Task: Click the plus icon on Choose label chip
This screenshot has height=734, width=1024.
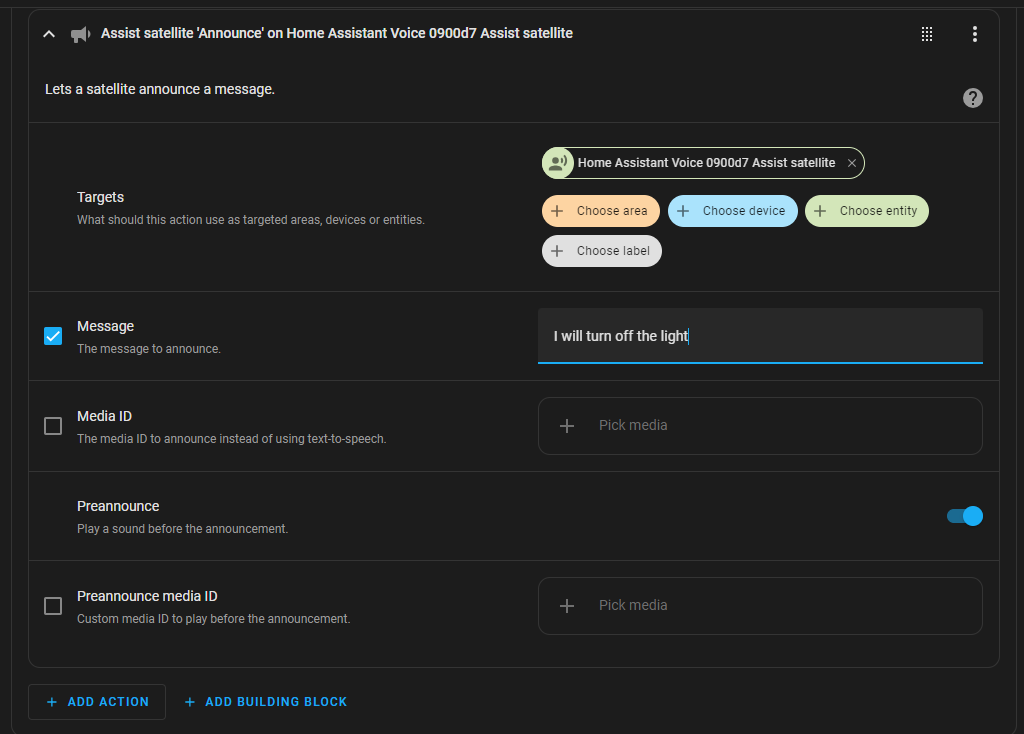Action: [x=556, y=250]
